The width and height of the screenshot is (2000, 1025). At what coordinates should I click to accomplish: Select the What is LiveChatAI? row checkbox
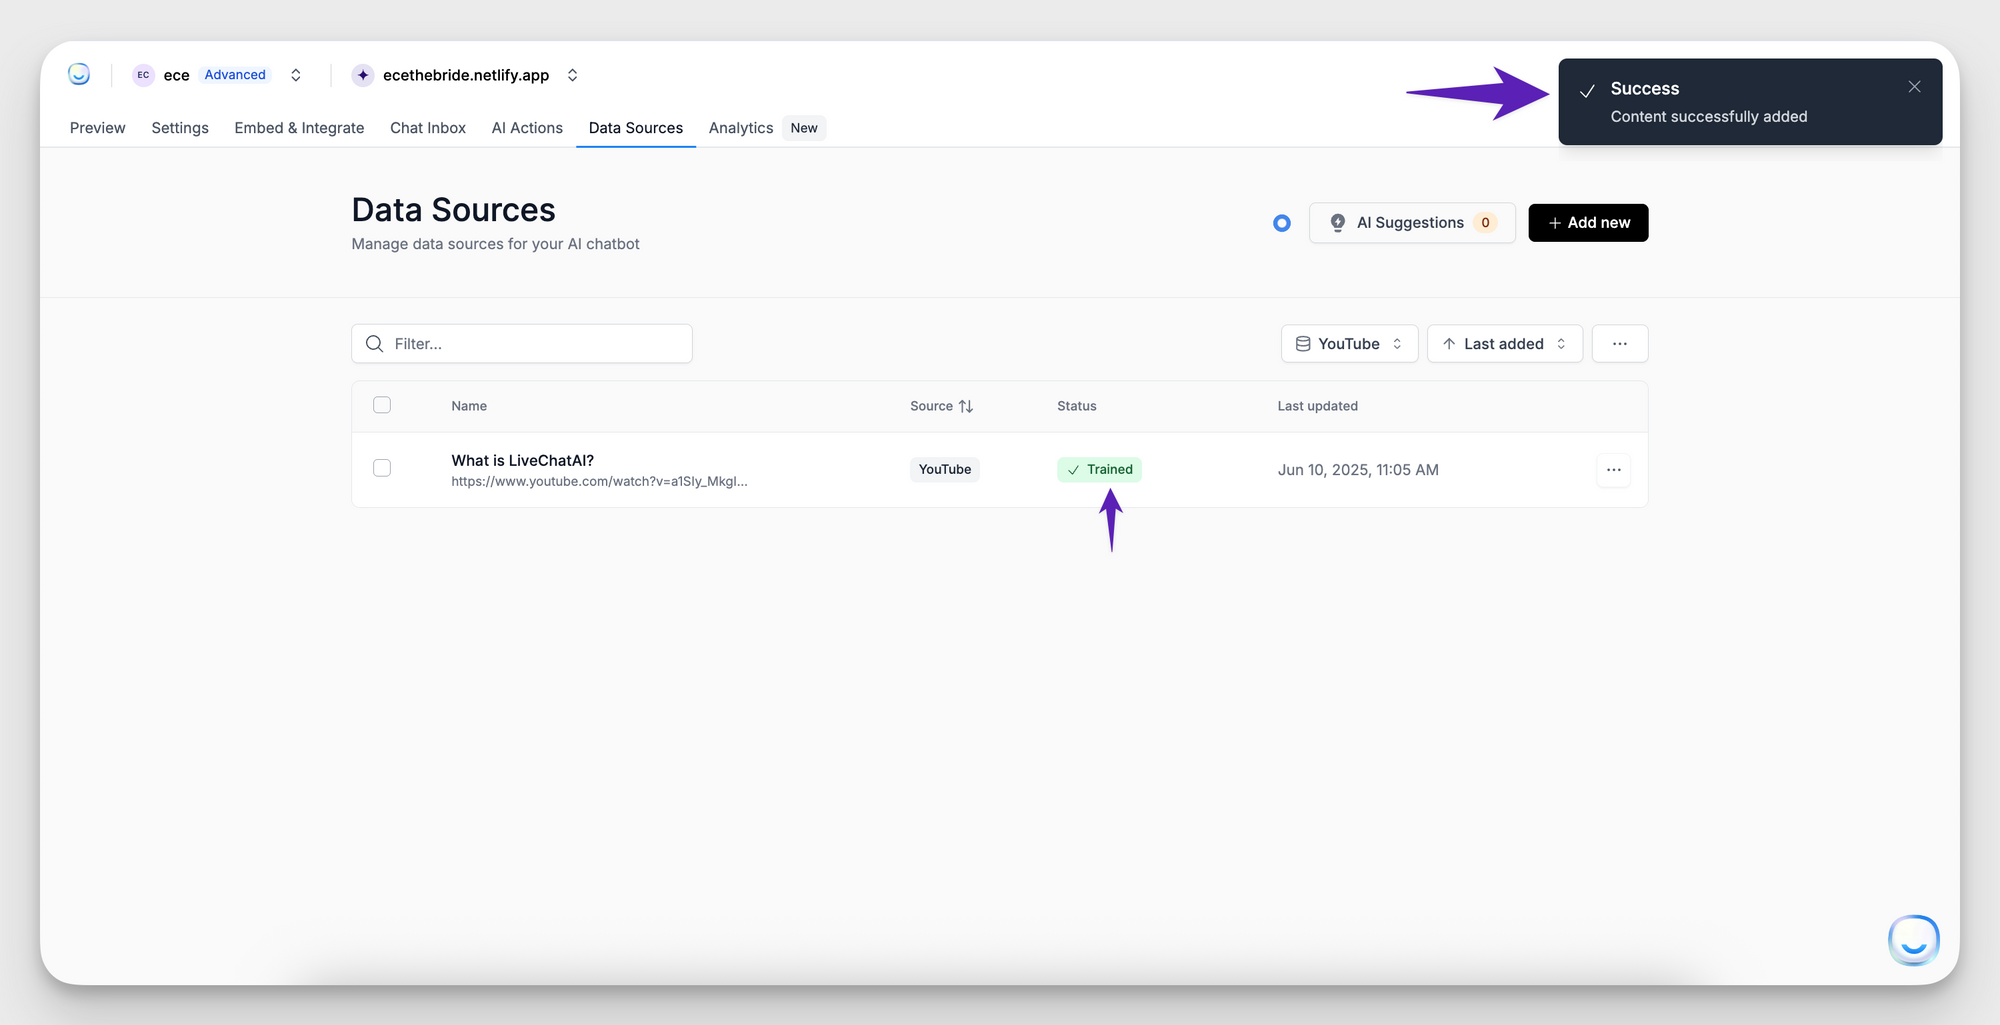382,468
